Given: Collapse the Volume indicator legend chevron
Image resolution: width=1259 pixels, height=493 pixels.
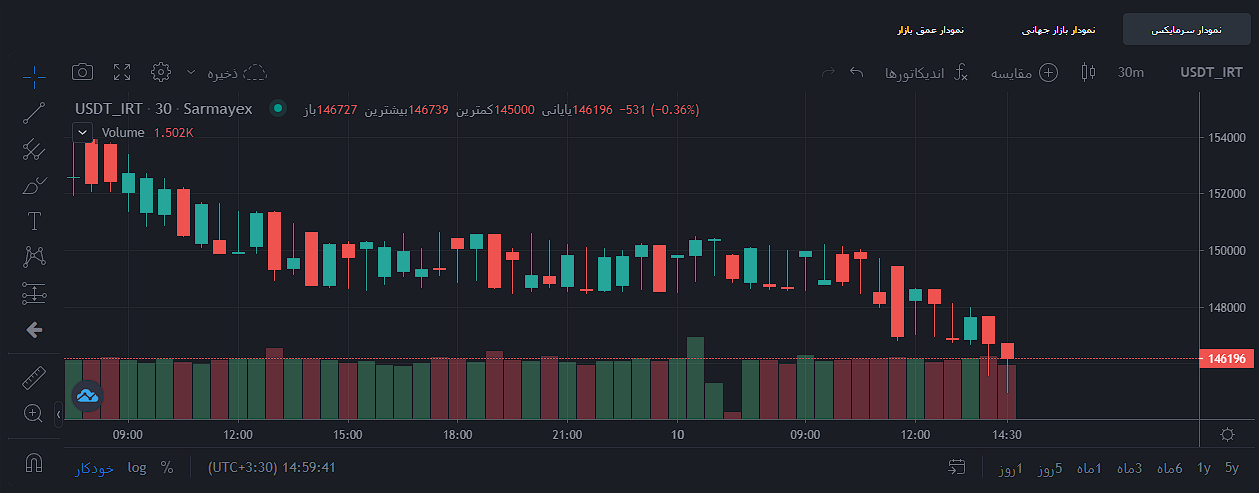Looking at the screenshot, I should click(x=83, y=132).
